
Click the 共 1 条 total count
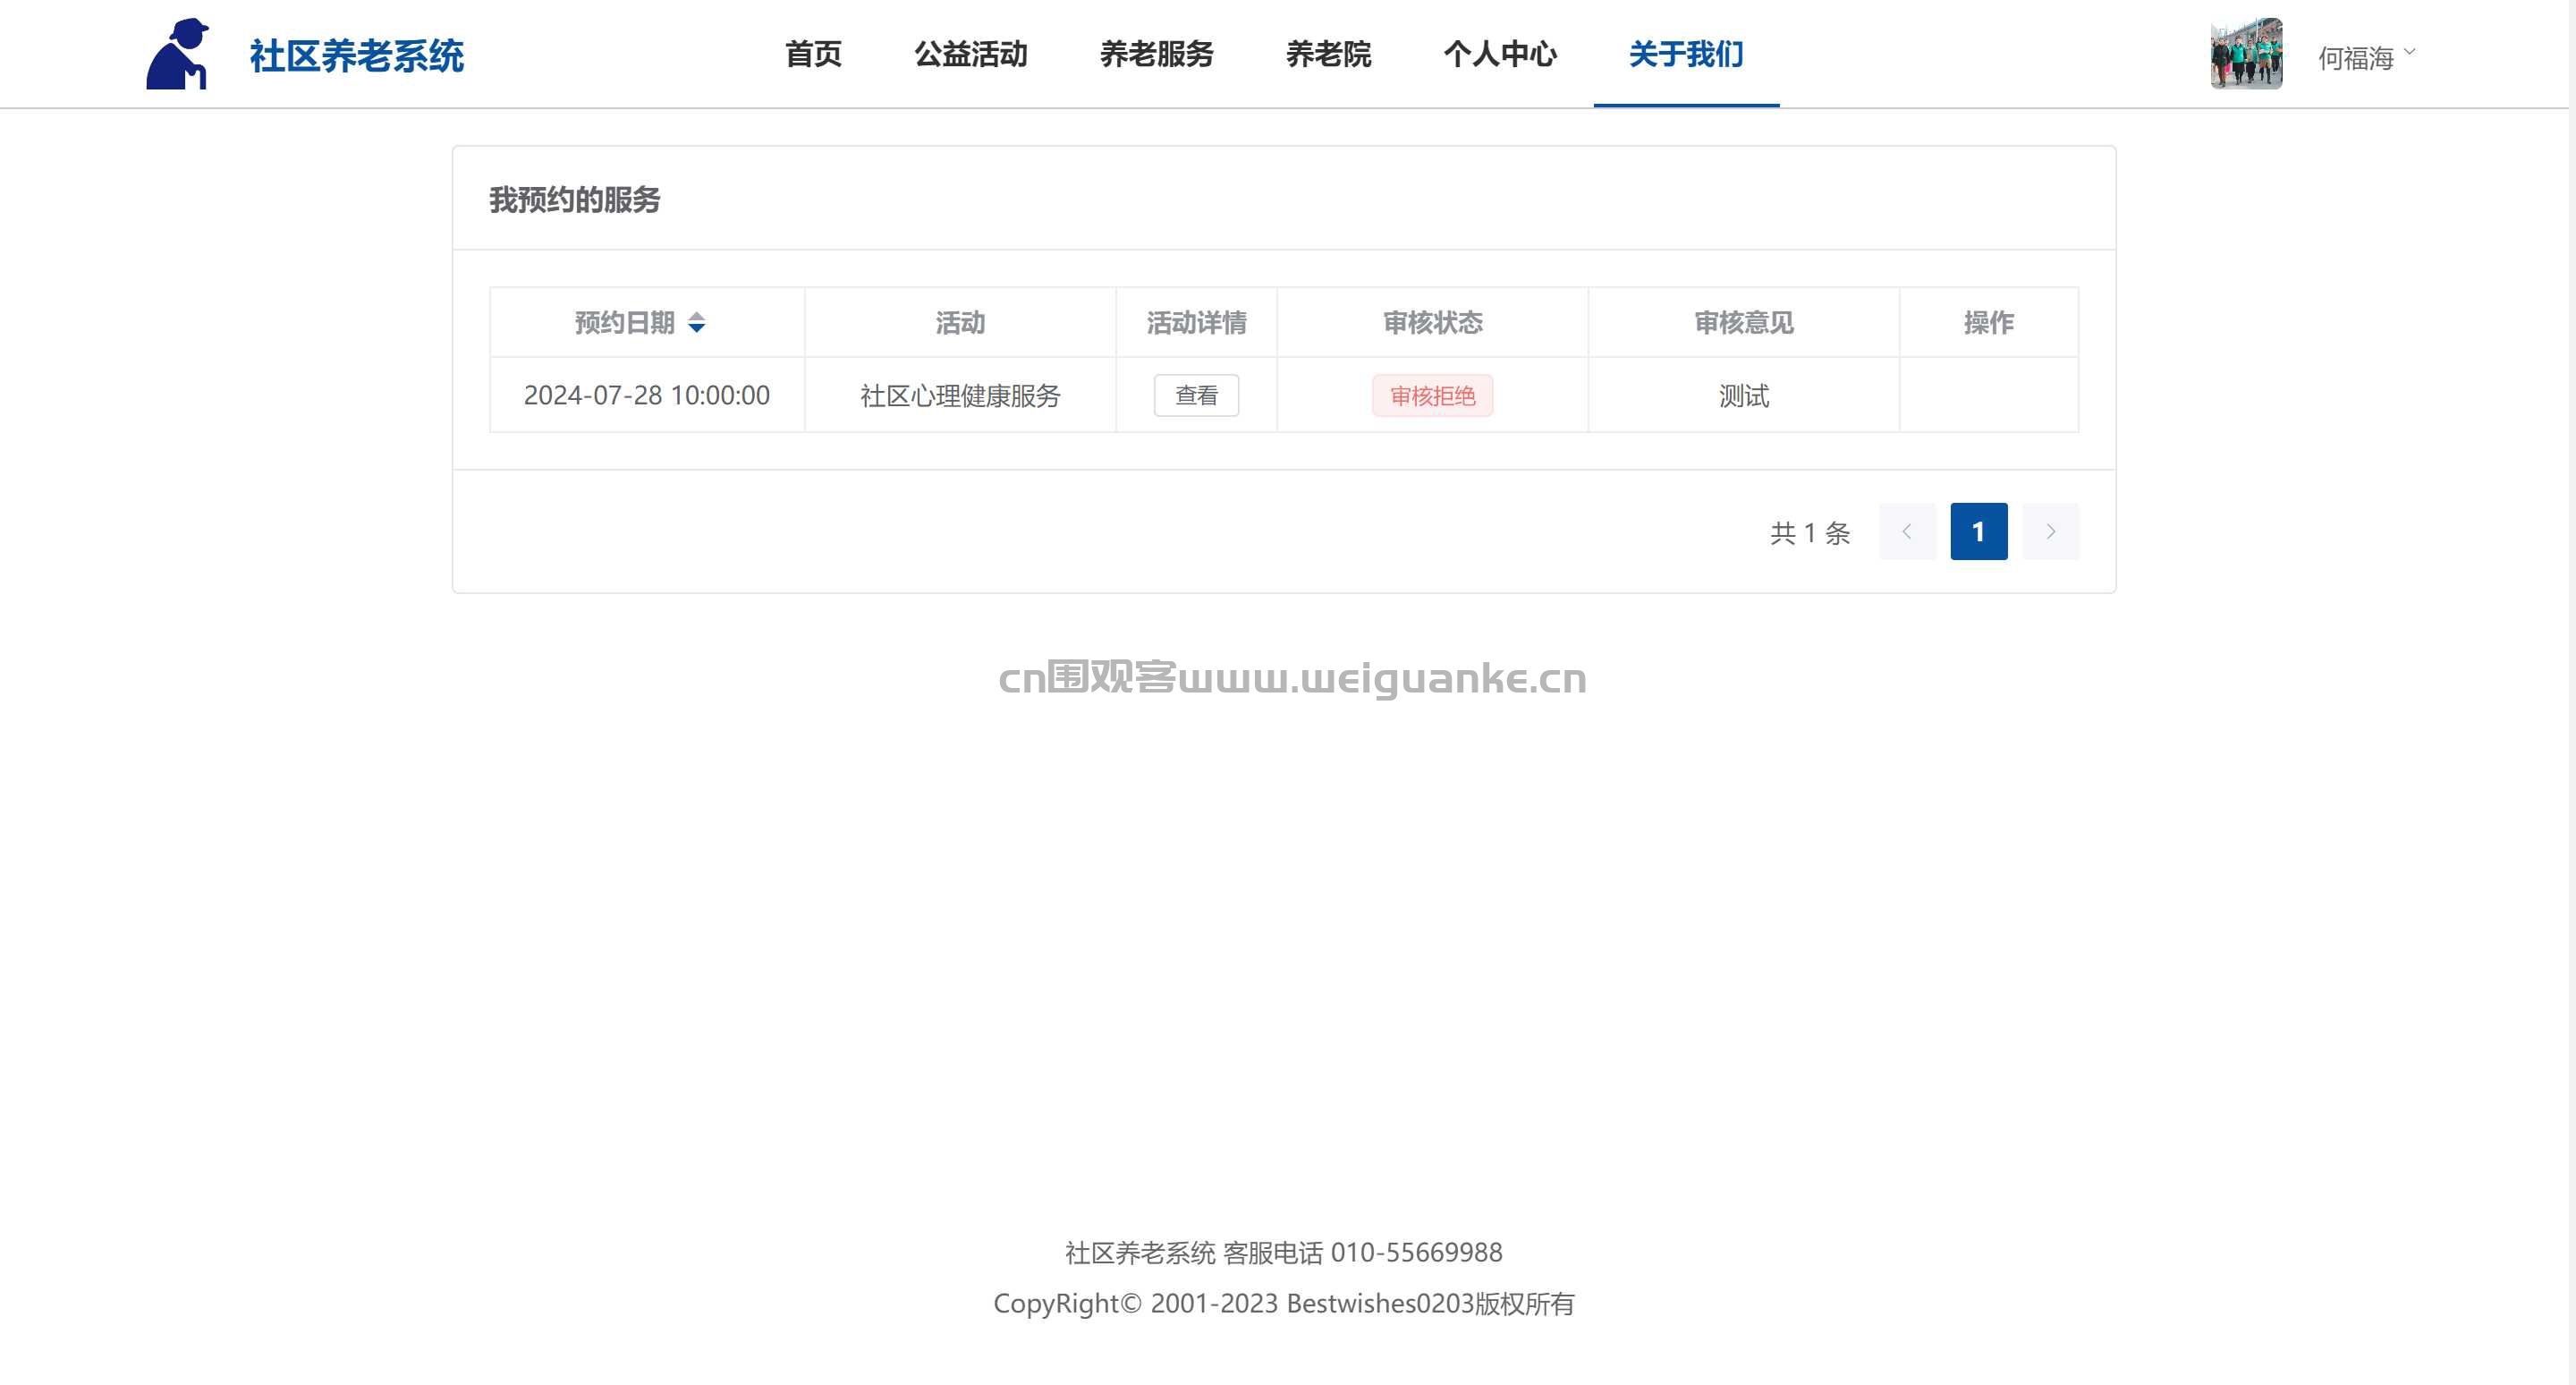tap(1811, 533)
